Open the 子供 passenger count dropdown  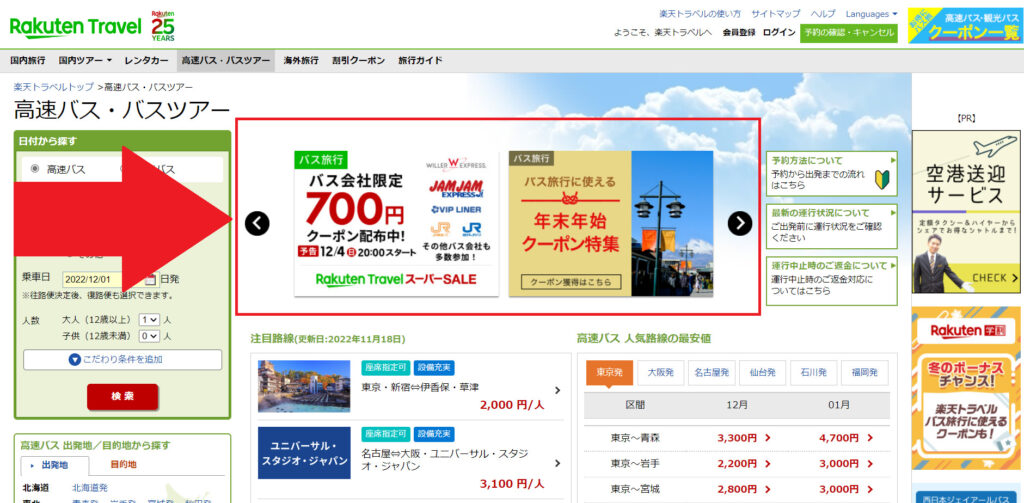(149, 336)
